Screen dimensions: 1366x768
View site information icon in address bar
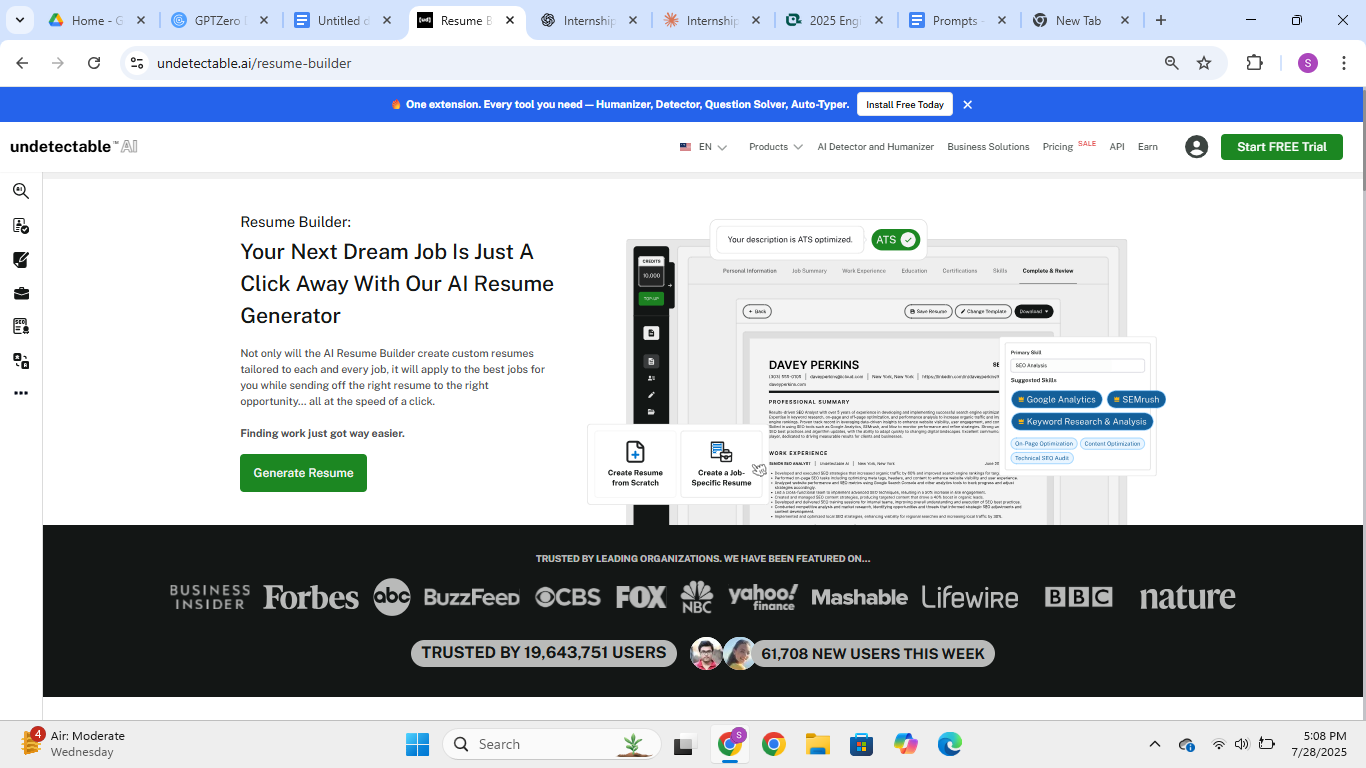click(x=137, y=63)
